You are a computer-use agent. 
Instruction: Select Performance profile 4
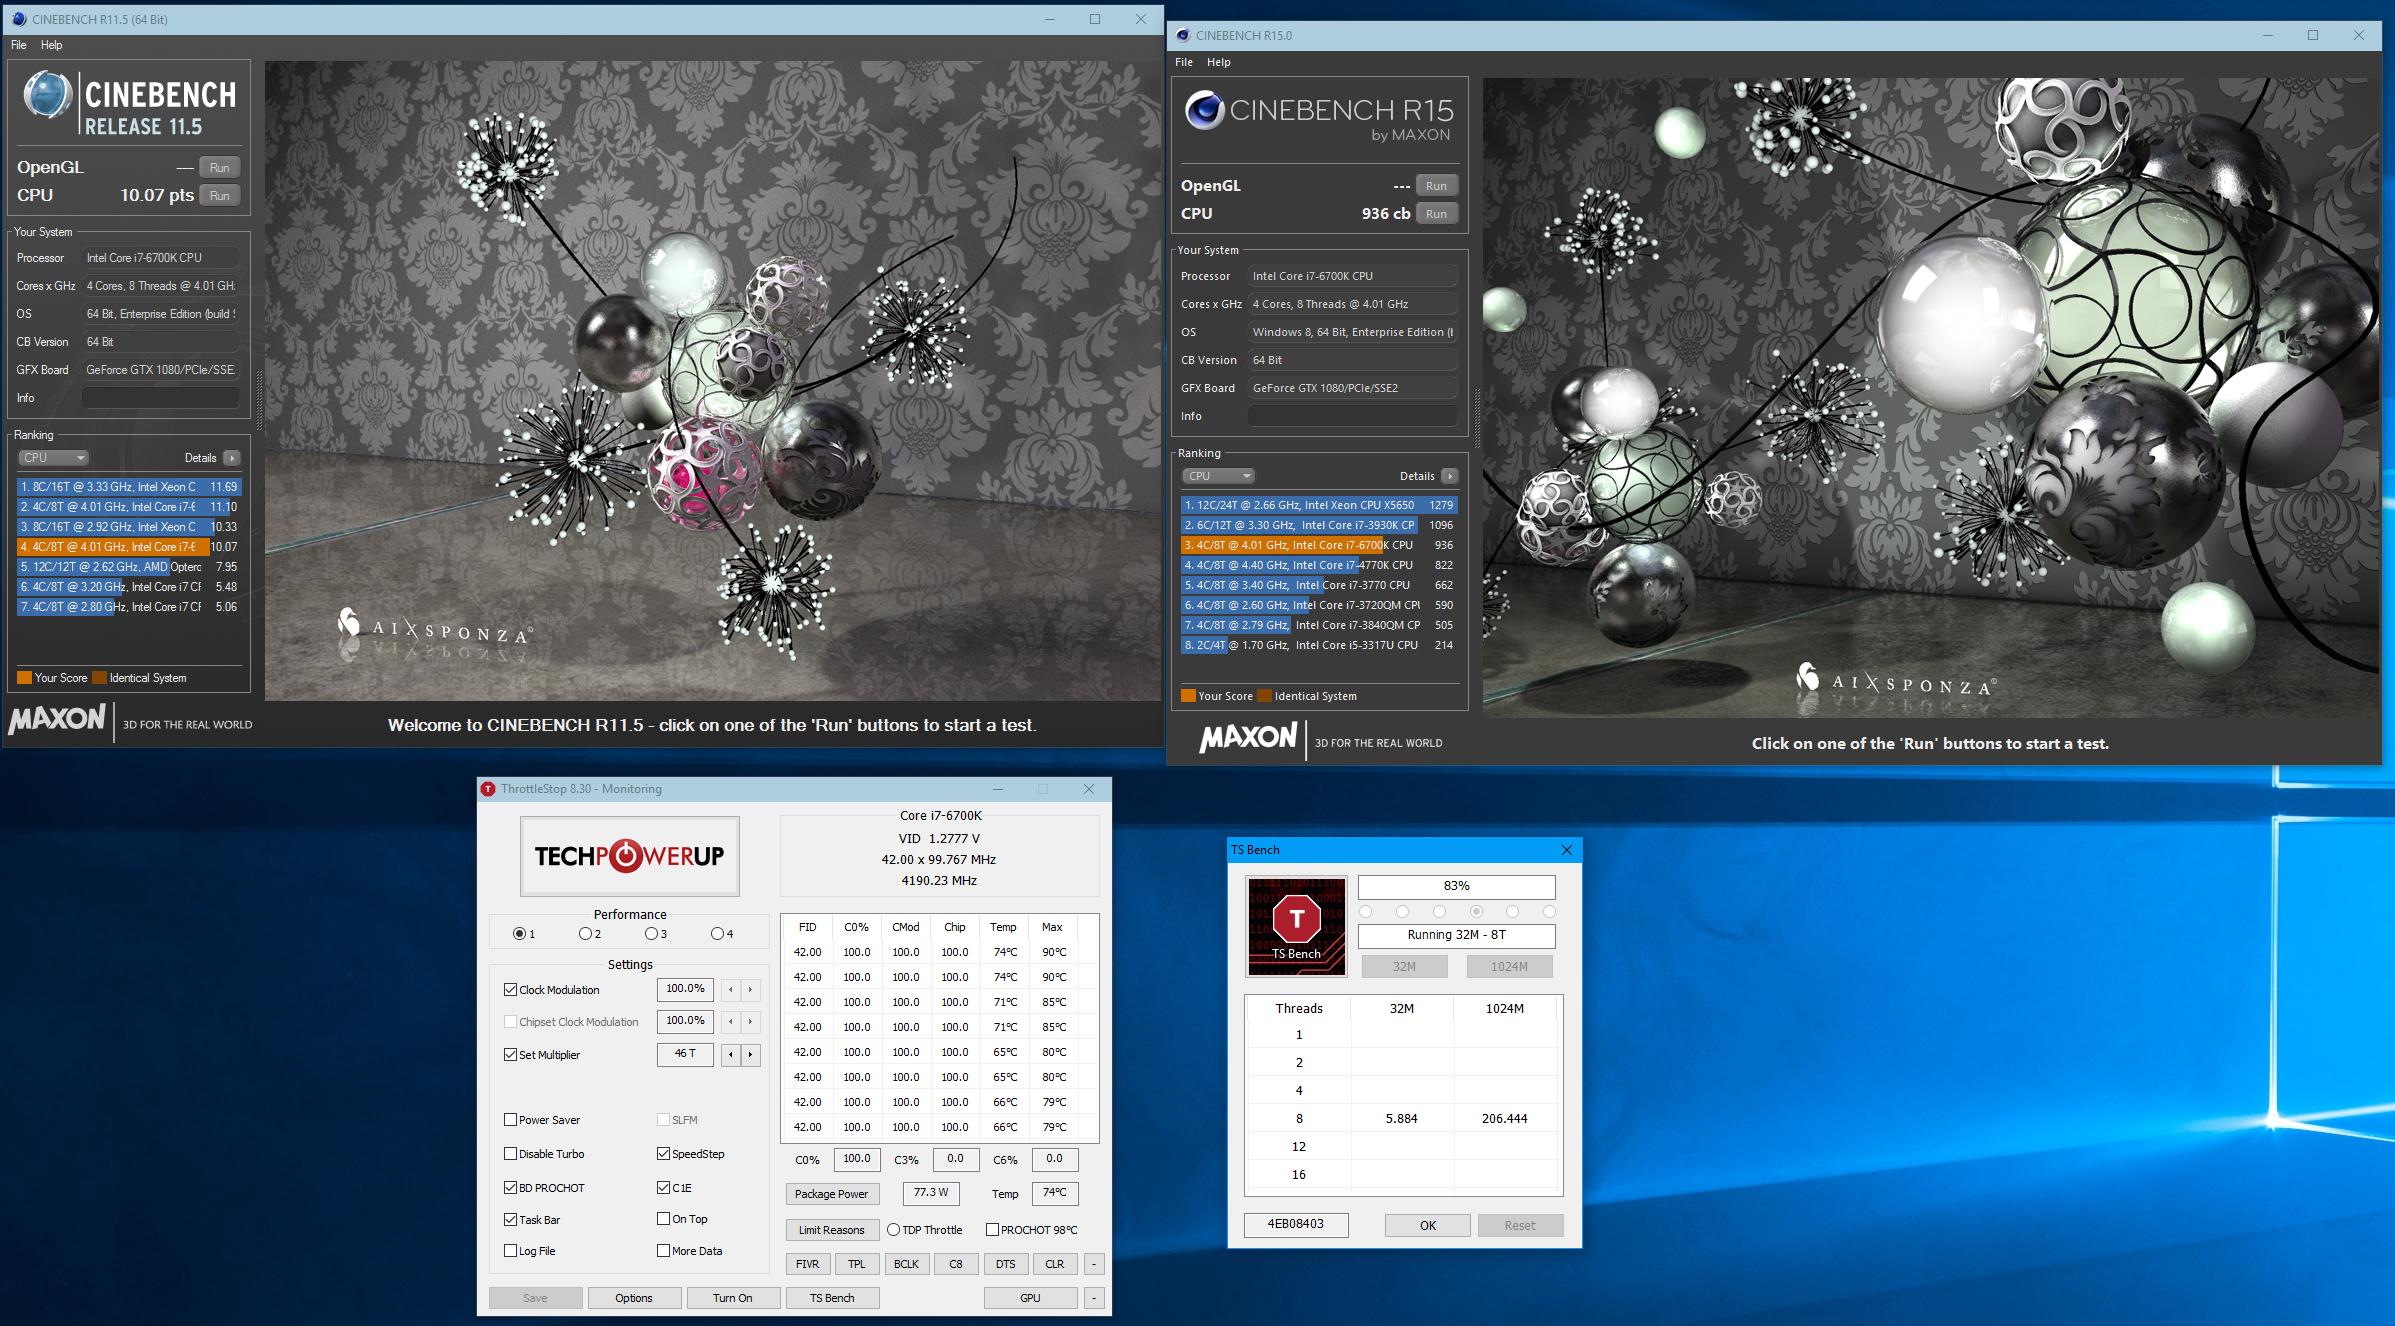[x=717, y=934]
